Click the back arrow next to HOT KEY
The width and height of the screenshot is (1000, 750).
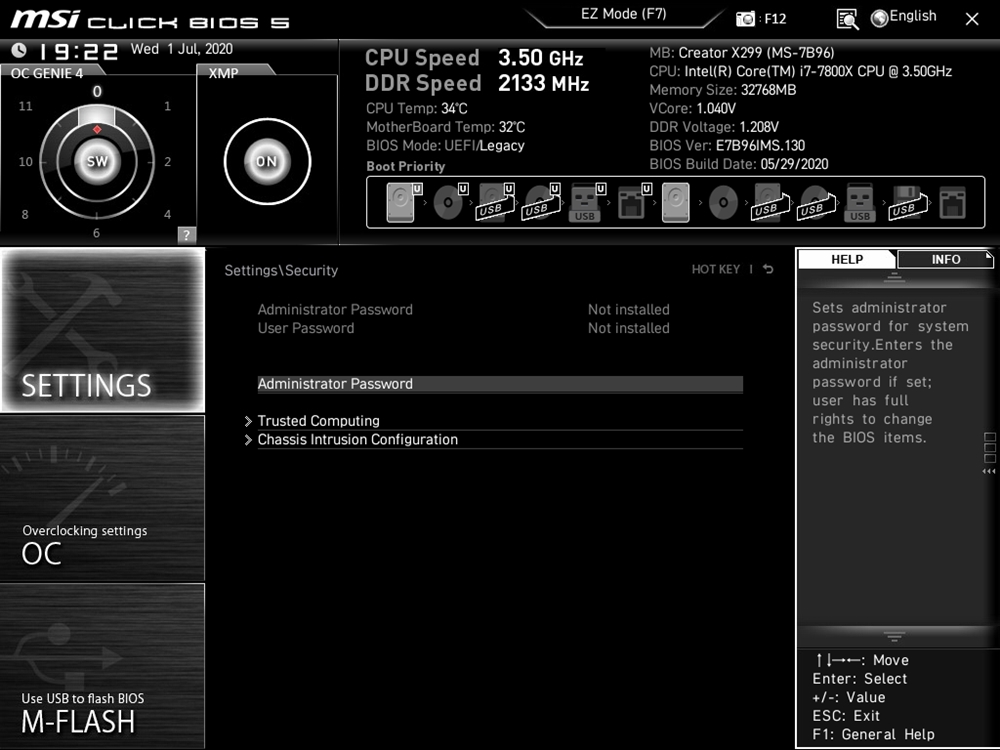click(x=768, y=269)
